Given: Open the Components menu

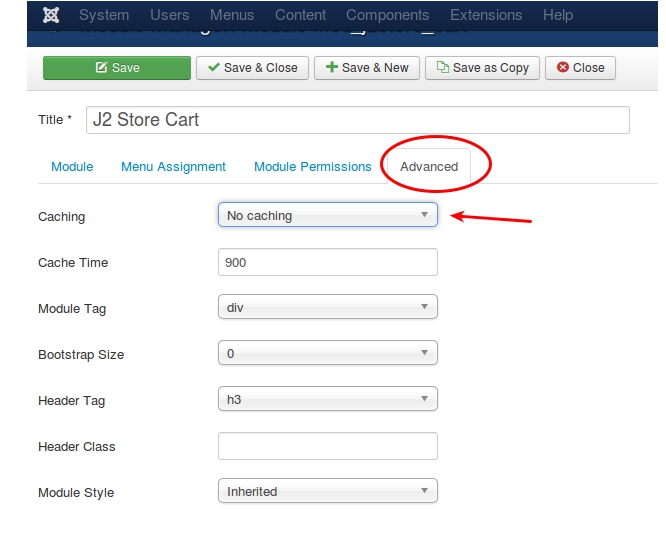Looking at the screenshot, I should click(387, 15).
